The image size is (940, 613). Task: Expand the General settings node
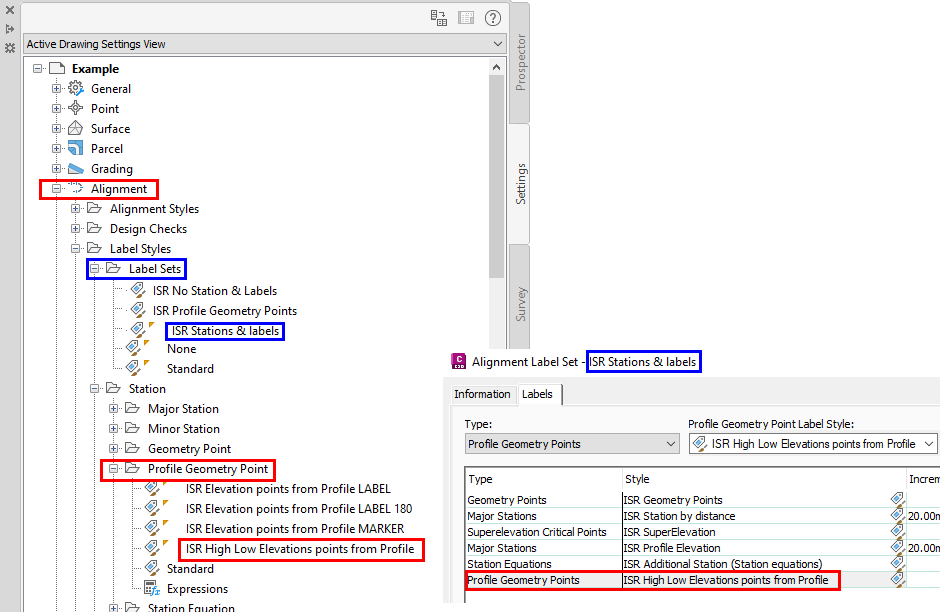point(56,89)
